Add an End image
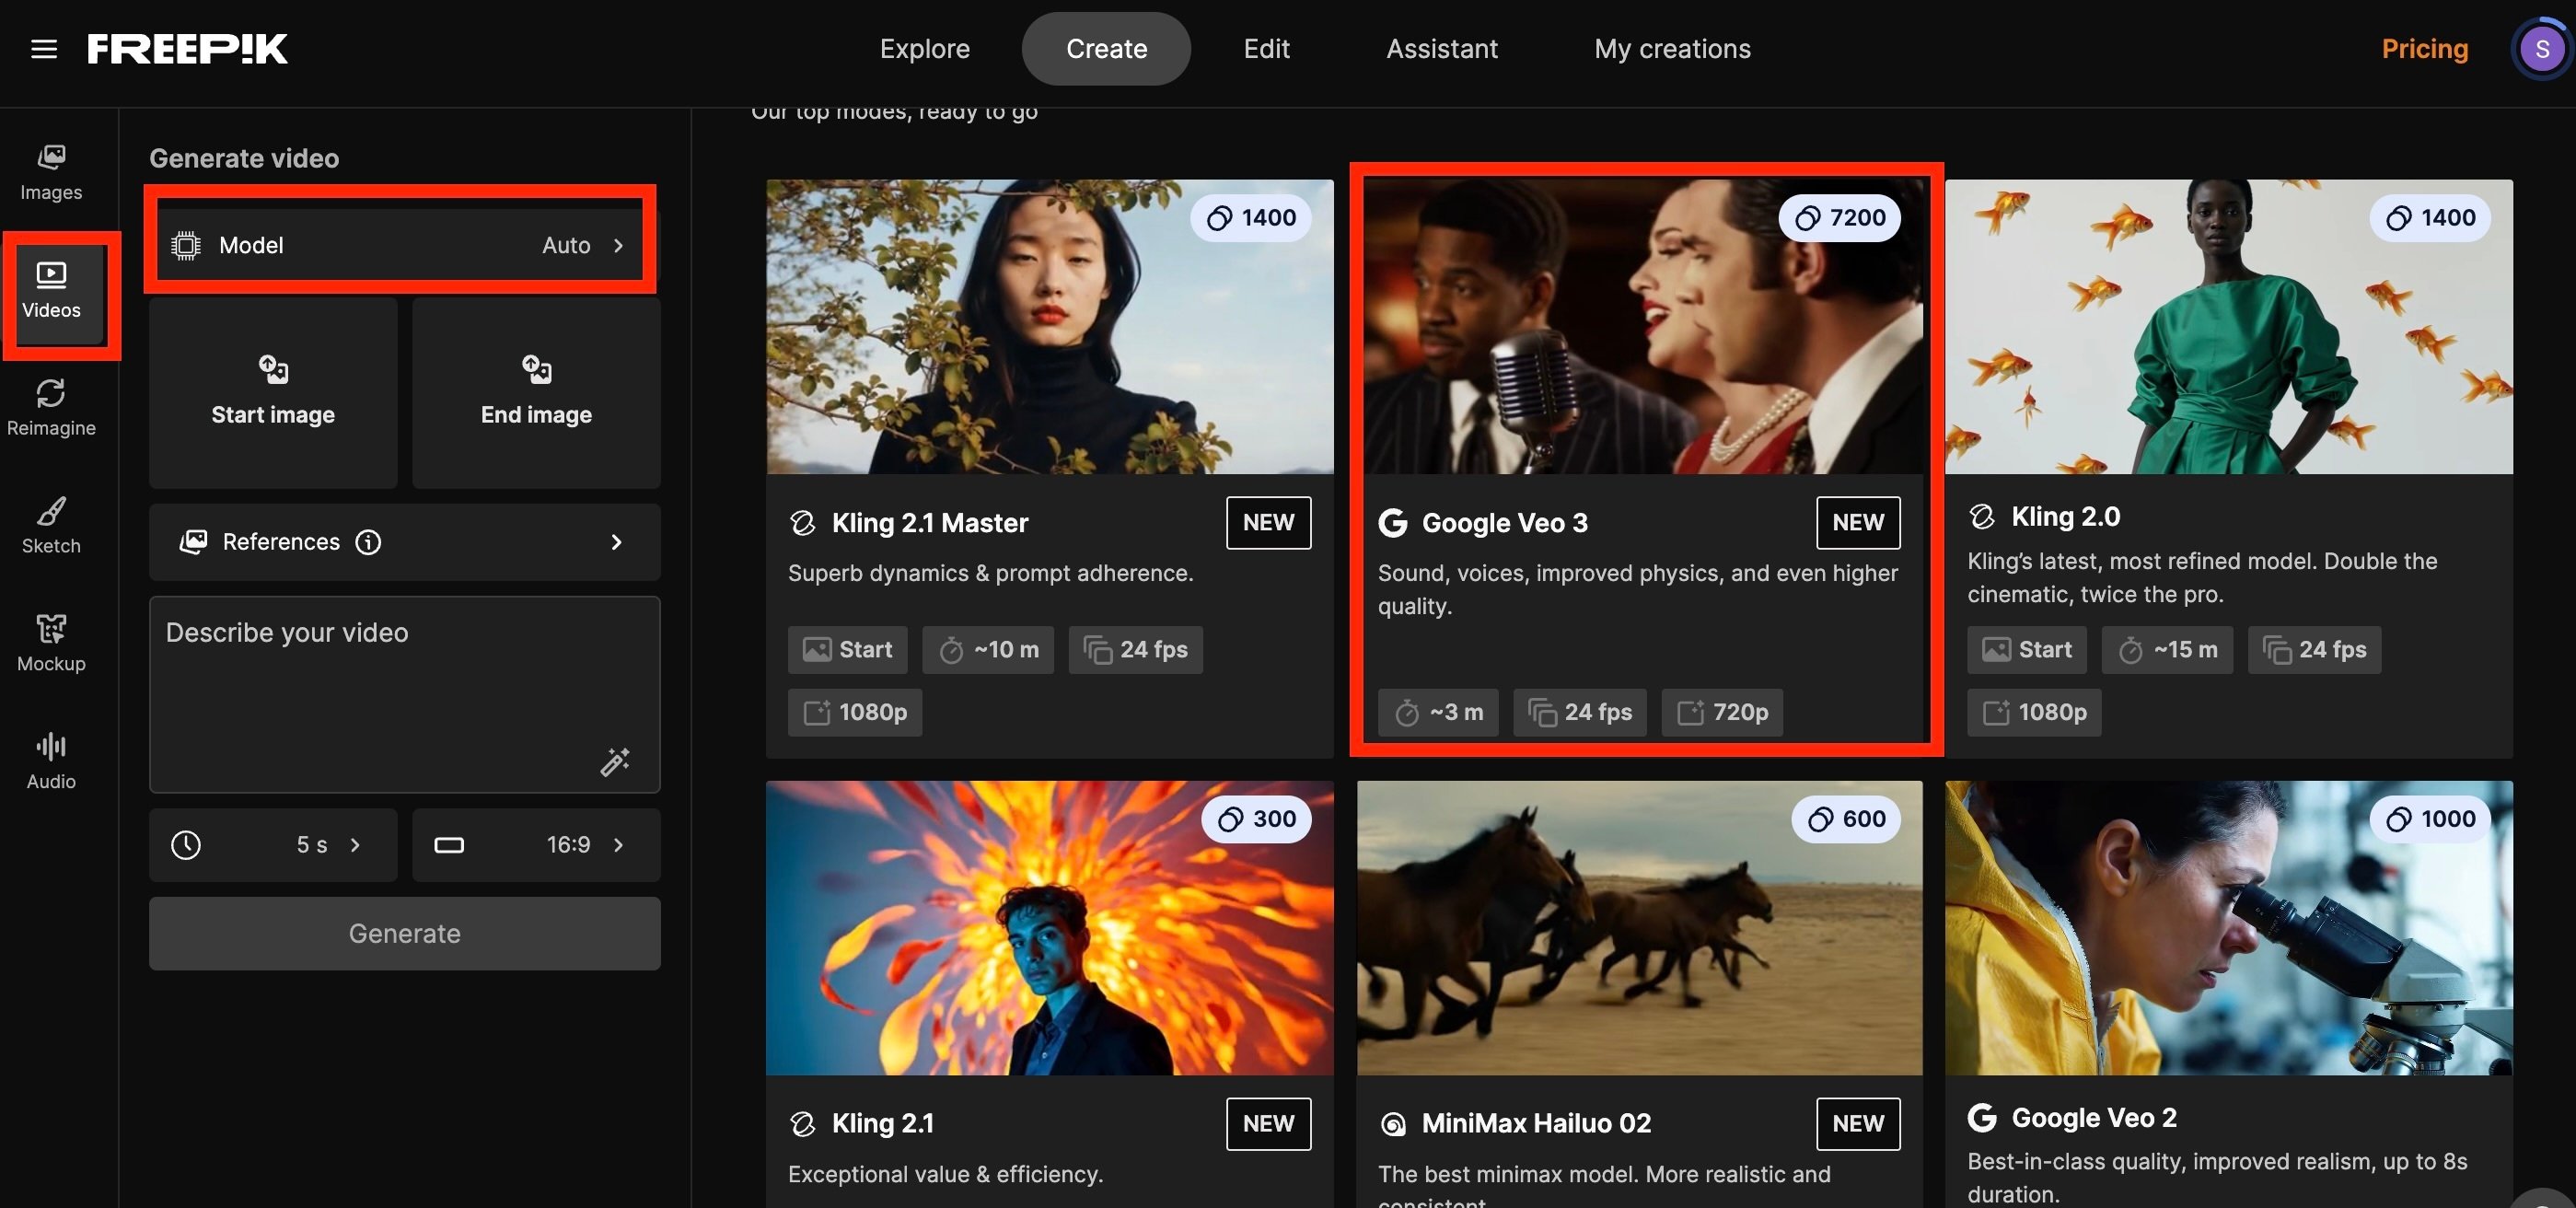Viewport: 2576px width, 1208px height. [536, 393]
